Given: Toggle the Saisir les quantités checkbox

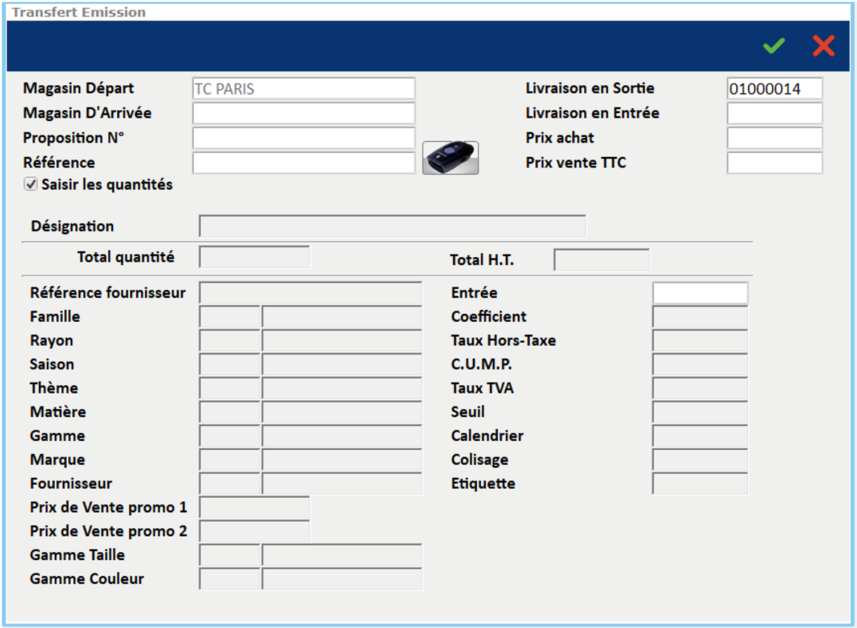Looking at the screenshot, I should coord(31,185).
